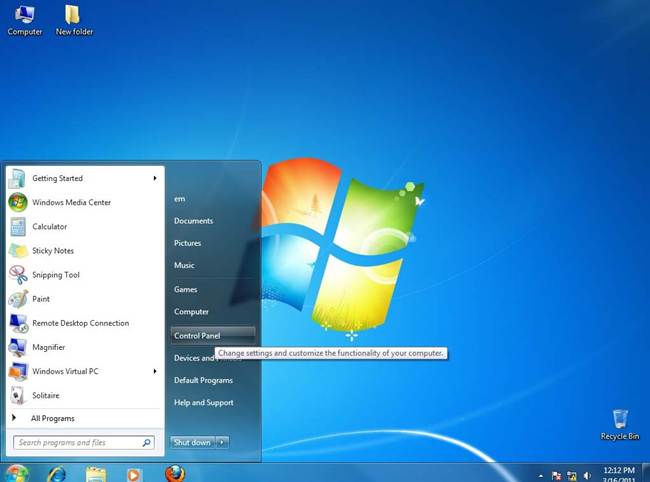Open Documents from Start menu
Screen dimensions: 650x482
click(x=194, y=221)
